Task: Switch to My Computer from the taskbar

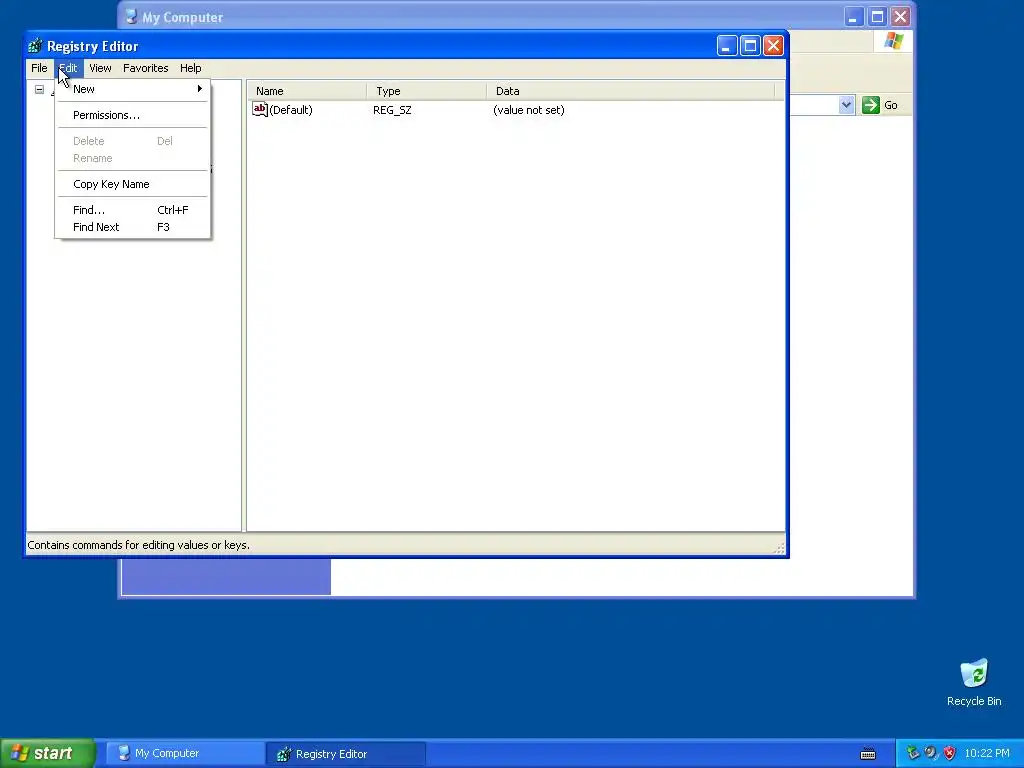Action: [184, 754]
